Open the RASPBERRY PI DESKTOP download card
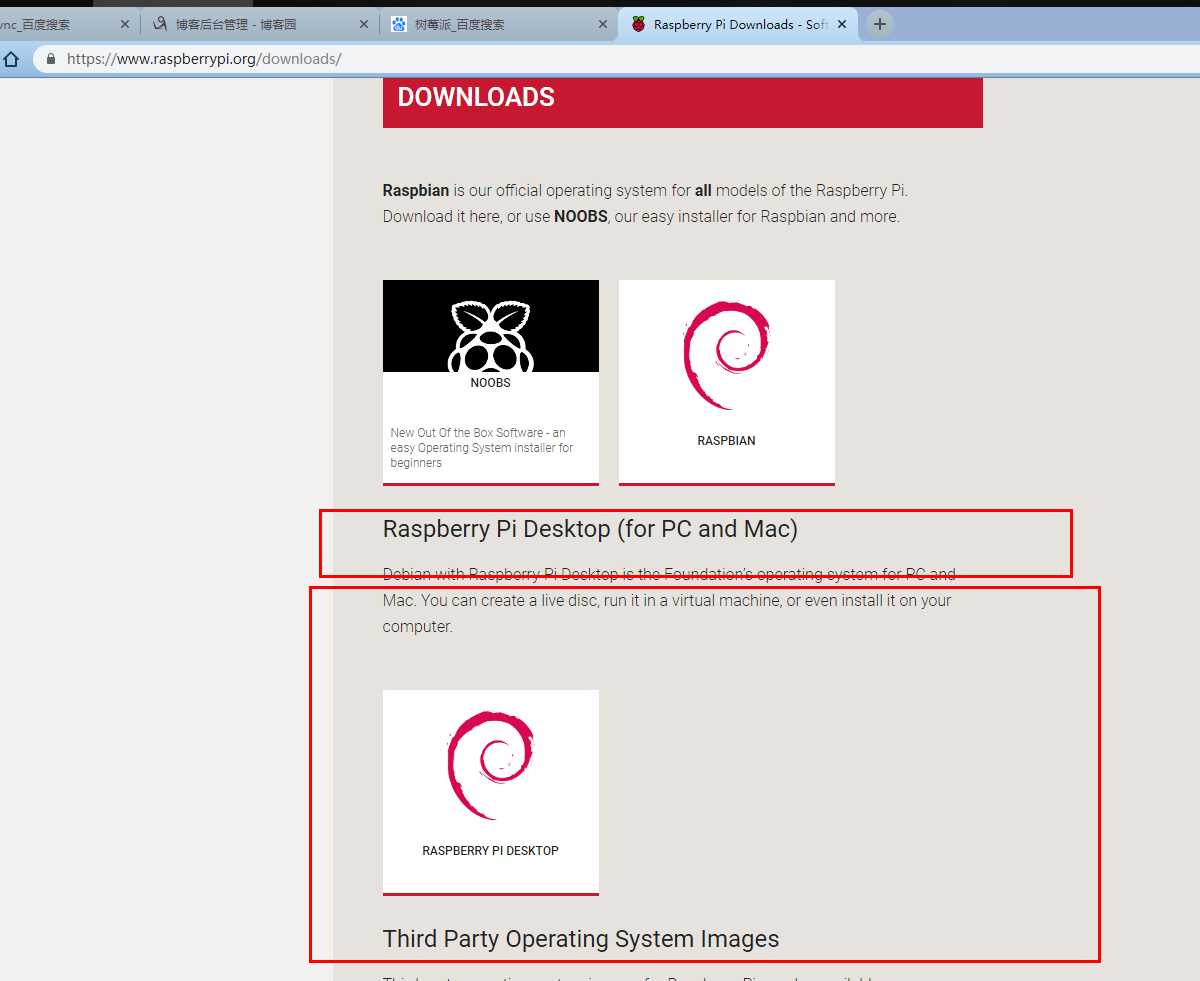The height and width of the screenshot is (981, 1200). [x=491, y=792]
